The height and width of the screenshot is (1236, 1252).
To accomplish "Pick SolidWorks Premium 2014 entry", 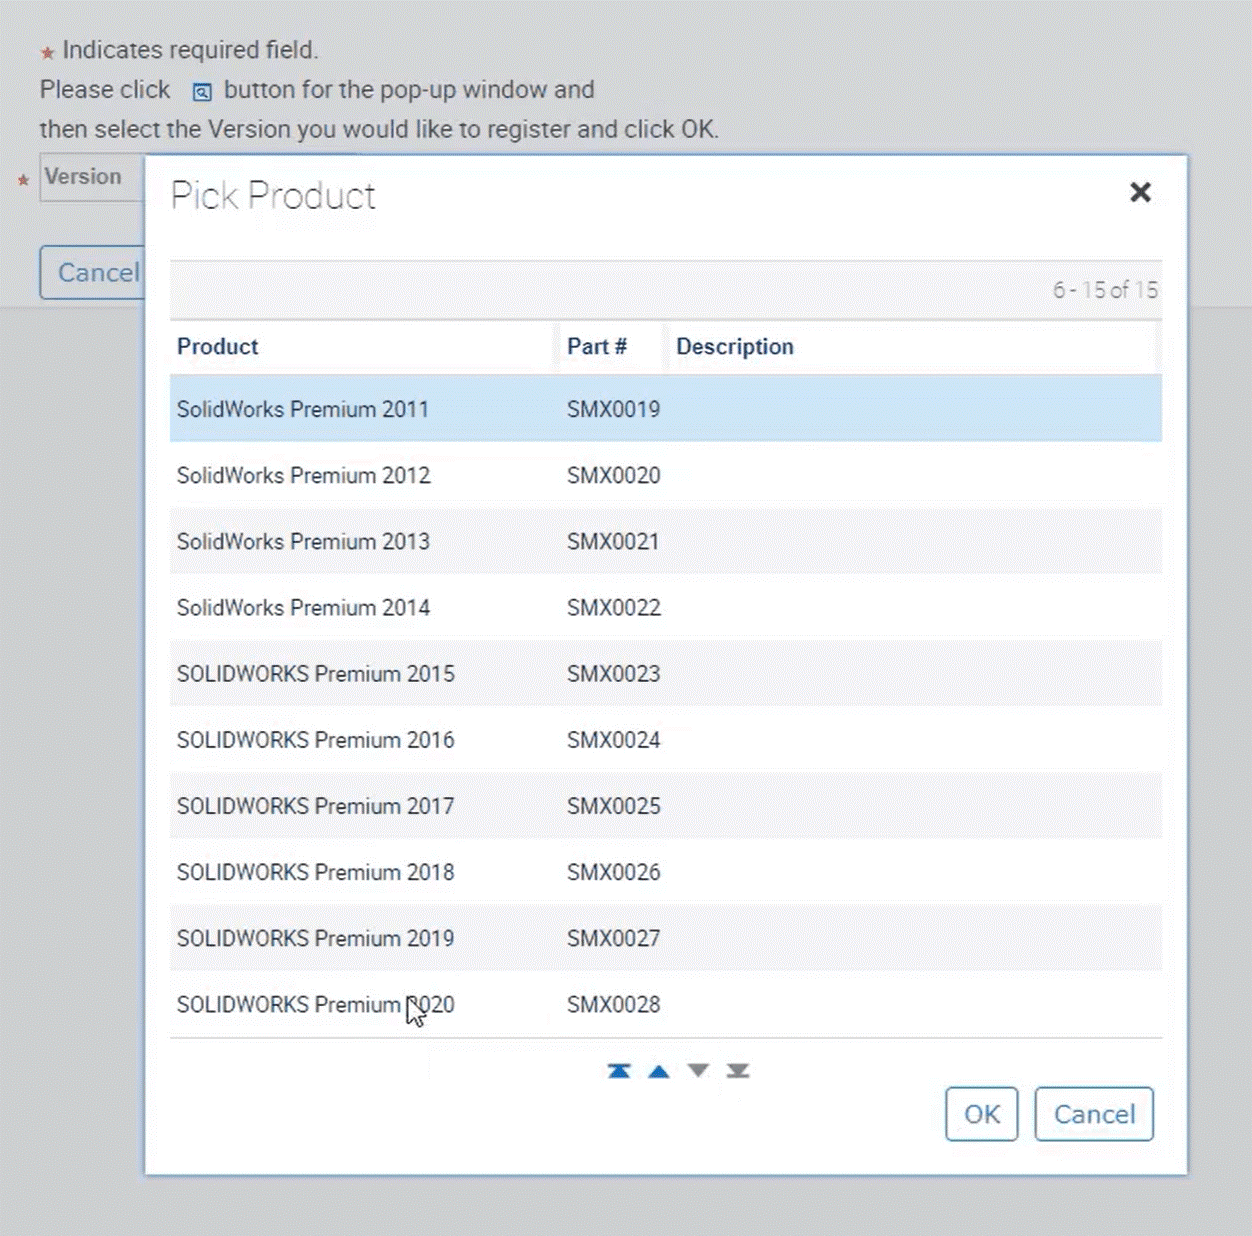I will (x=303, y=607).
